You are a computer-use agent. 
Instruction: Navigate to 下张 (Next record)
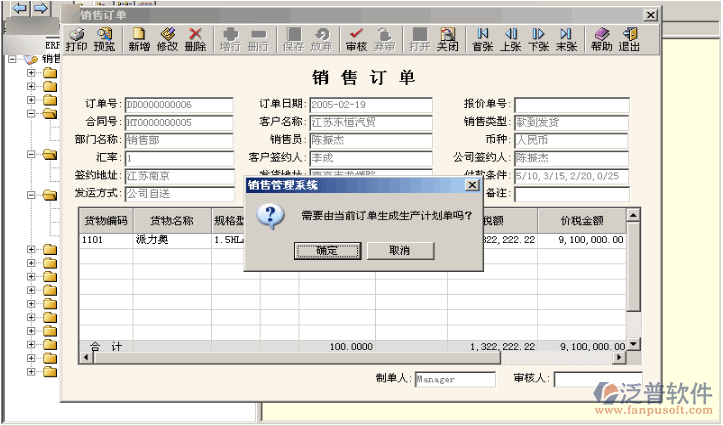(539, 40)
